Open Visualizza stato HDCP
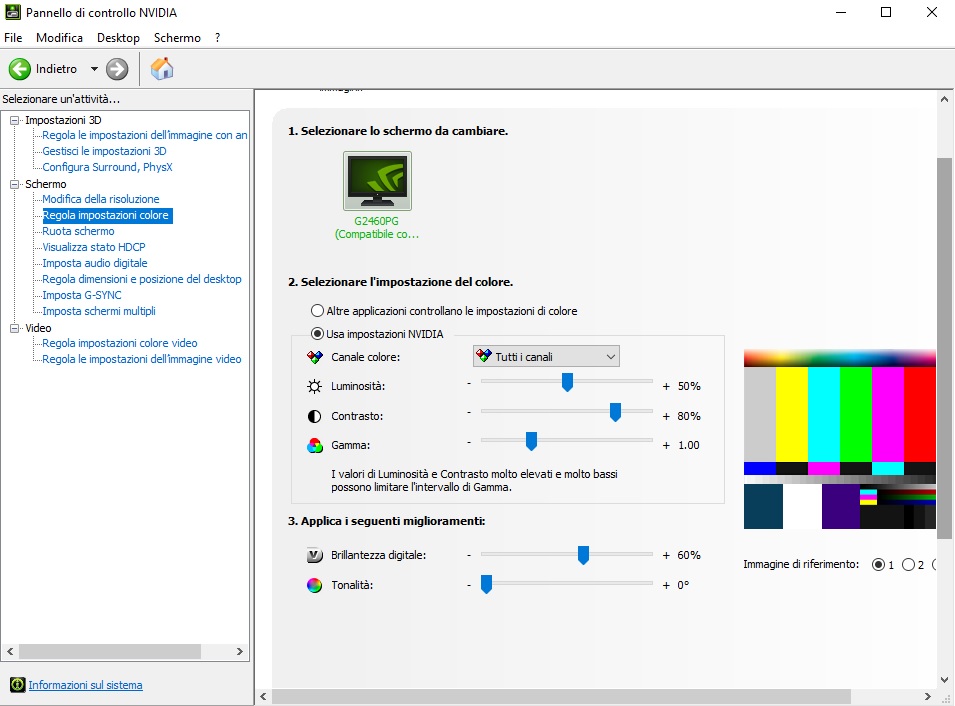This screenshot has width=955, height=706. coord(94,247)
